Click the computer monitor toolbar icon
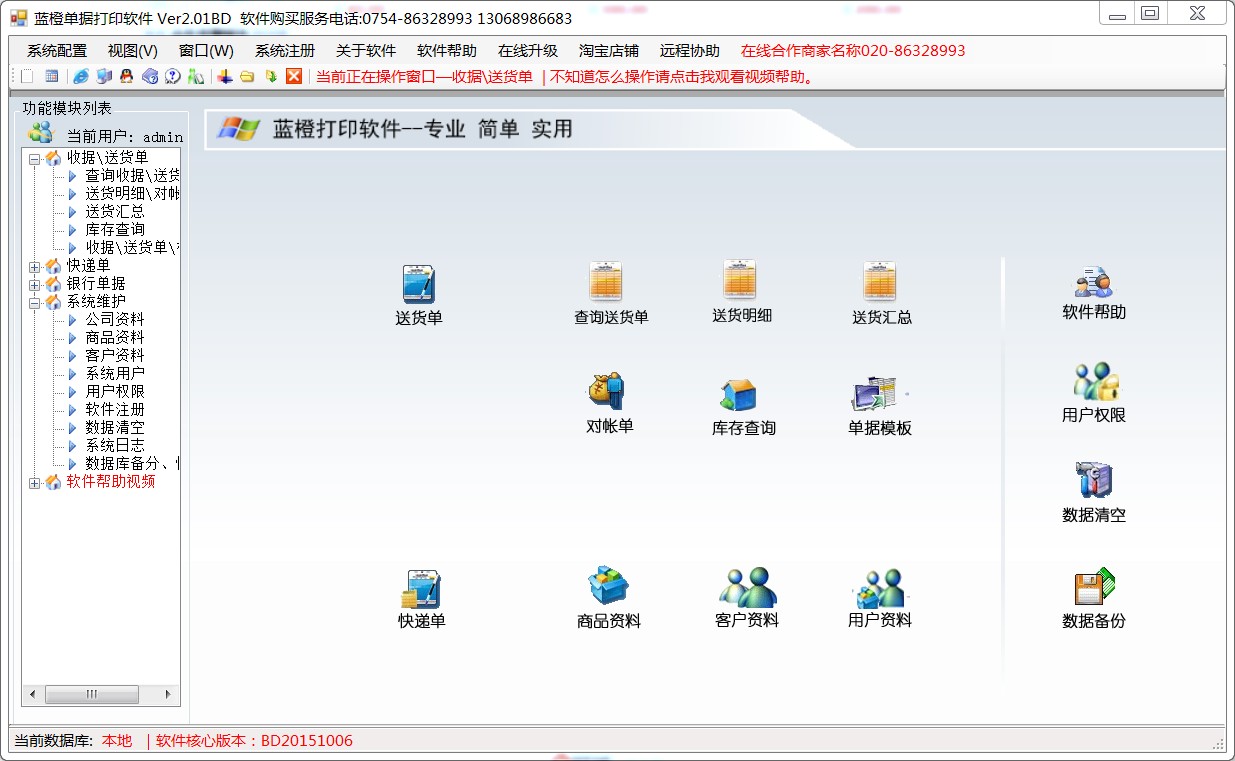Viewport: 1235px width, 761px height. coord(103,76)
